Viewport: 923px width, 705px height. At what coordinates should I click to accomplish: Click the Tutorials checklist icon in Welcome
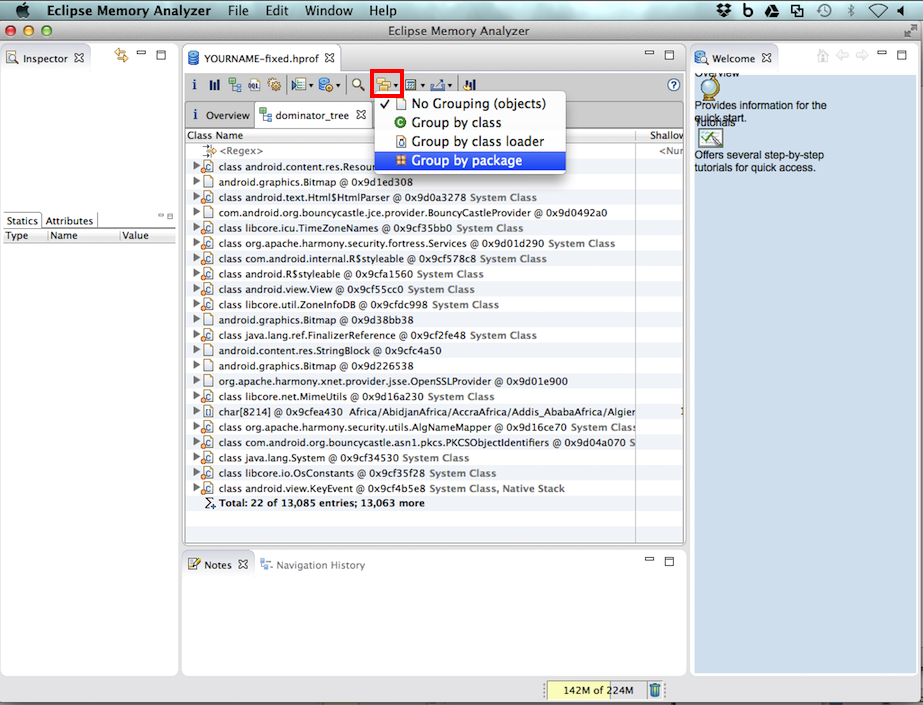pos(710,138)
